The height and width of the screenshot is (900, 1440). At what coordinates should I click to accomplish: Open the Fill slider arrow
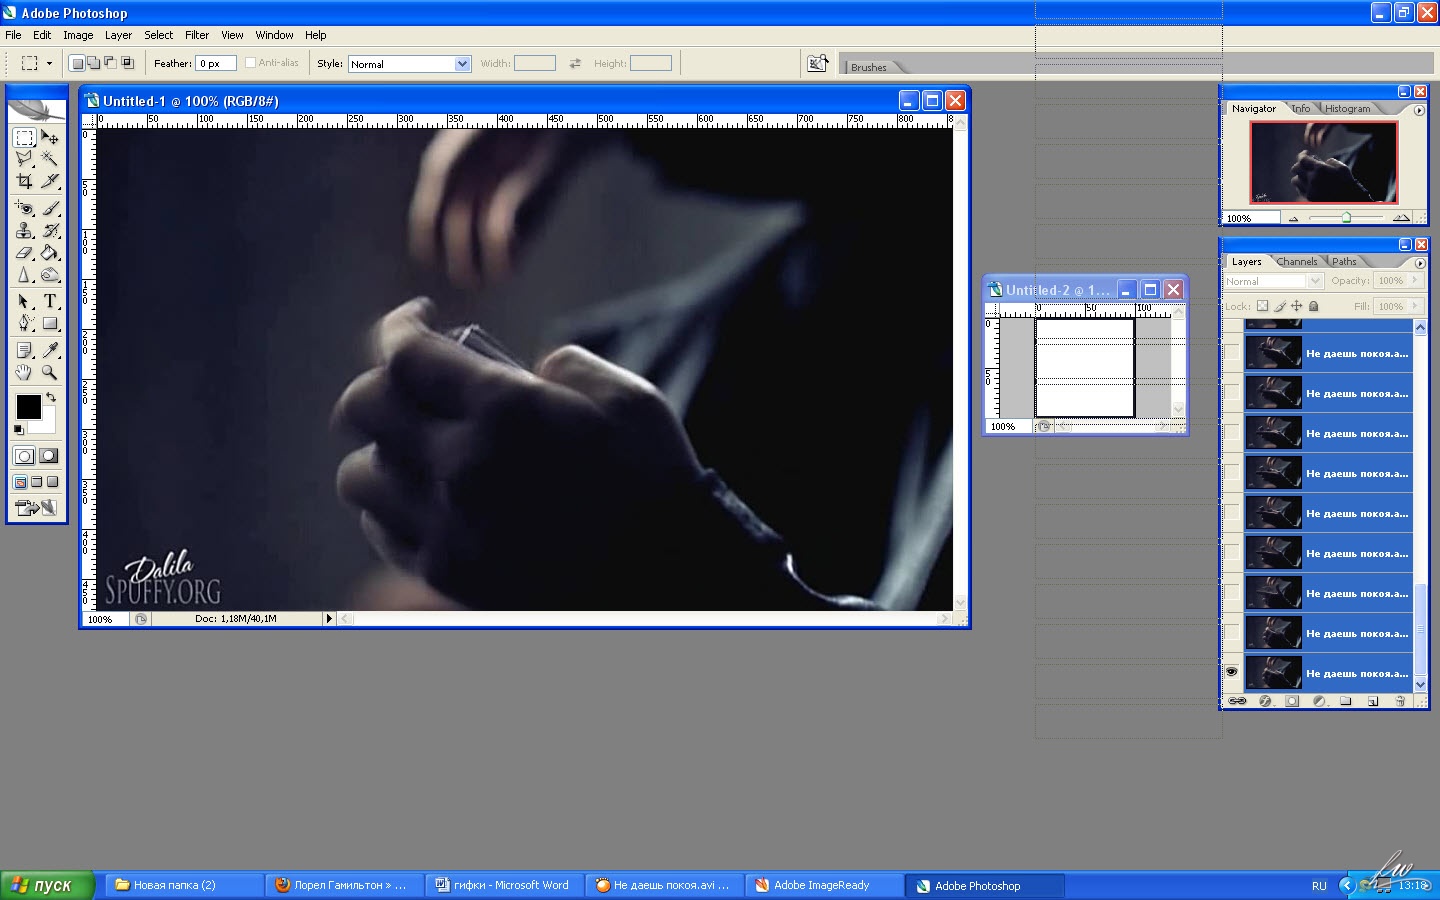[1414, 306]
